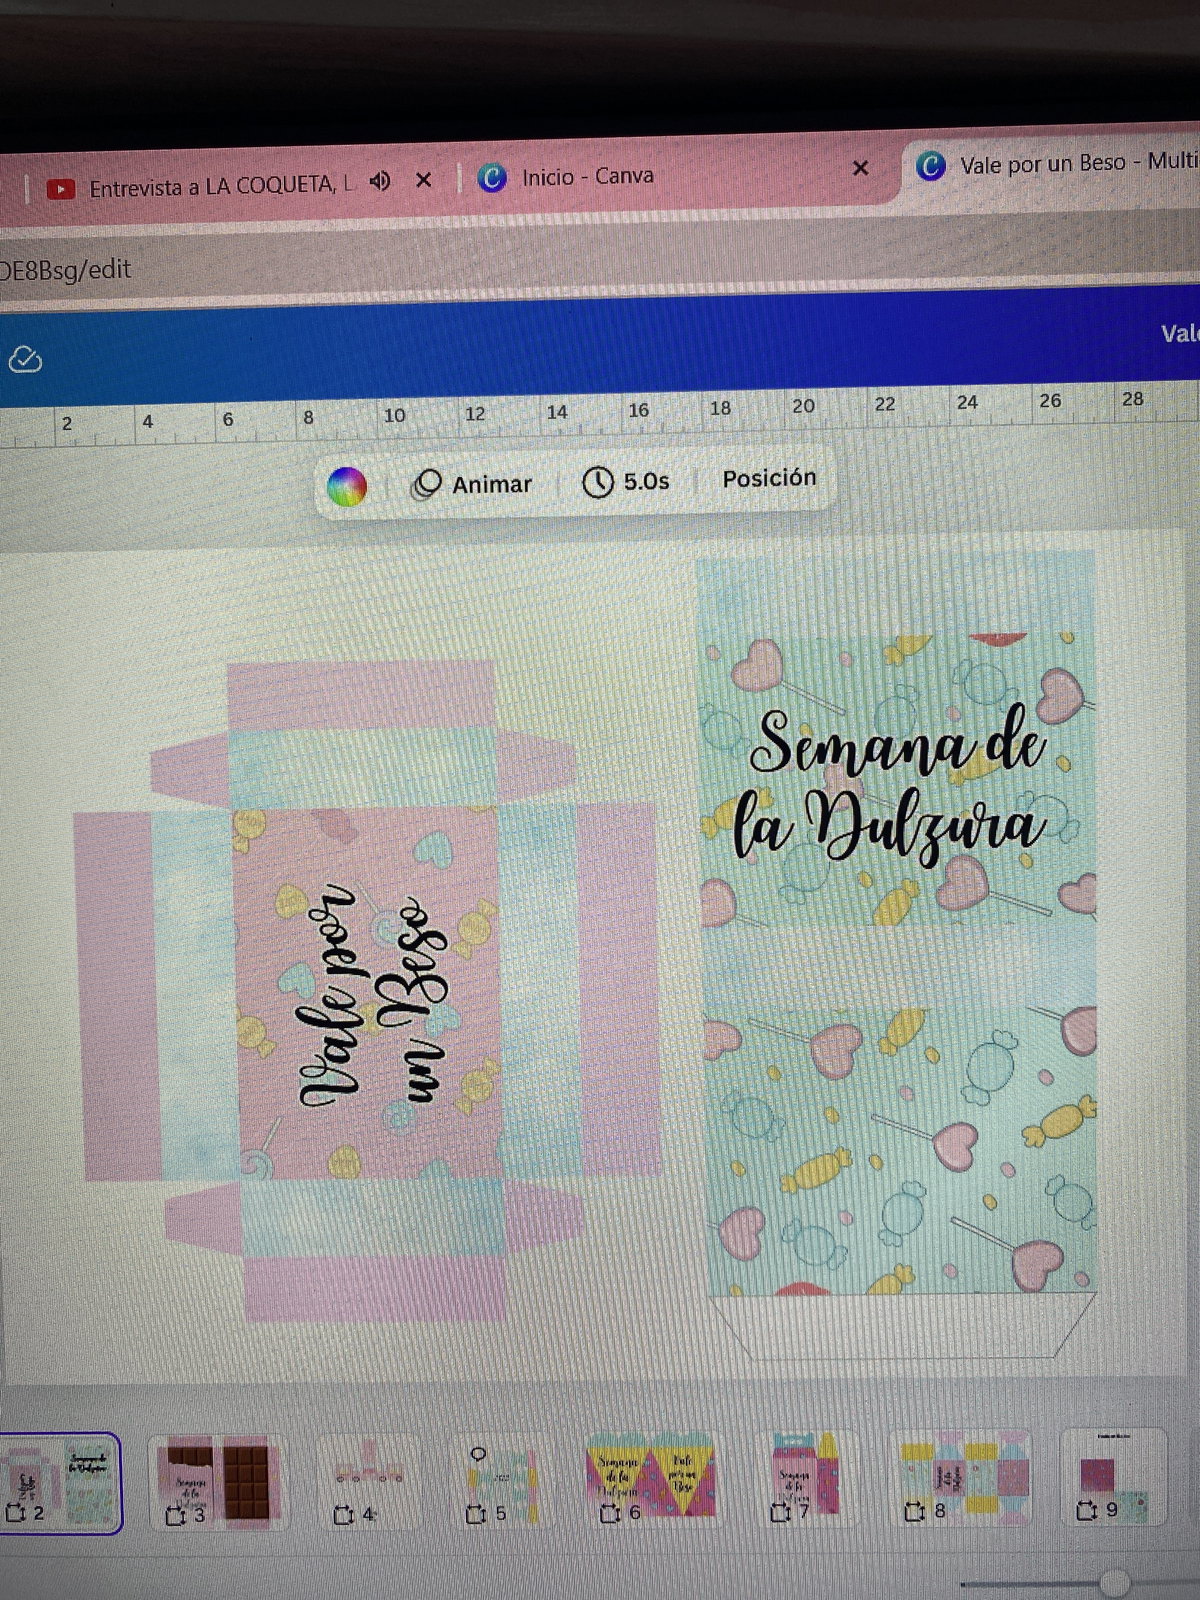Switch to the Inicio - Canva tab
The height and width of the screenshot is (1600, 1200).
tap(587, 177)
